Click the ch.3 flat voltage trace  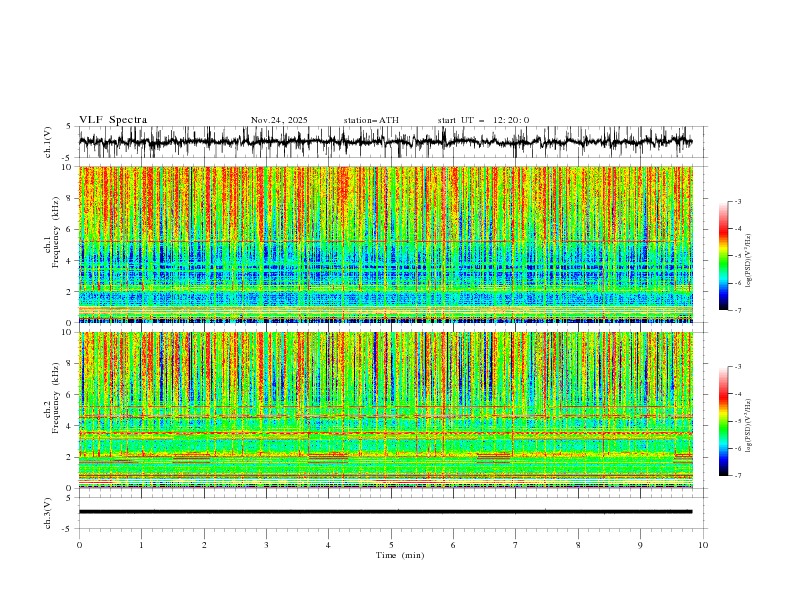point(386,512)
